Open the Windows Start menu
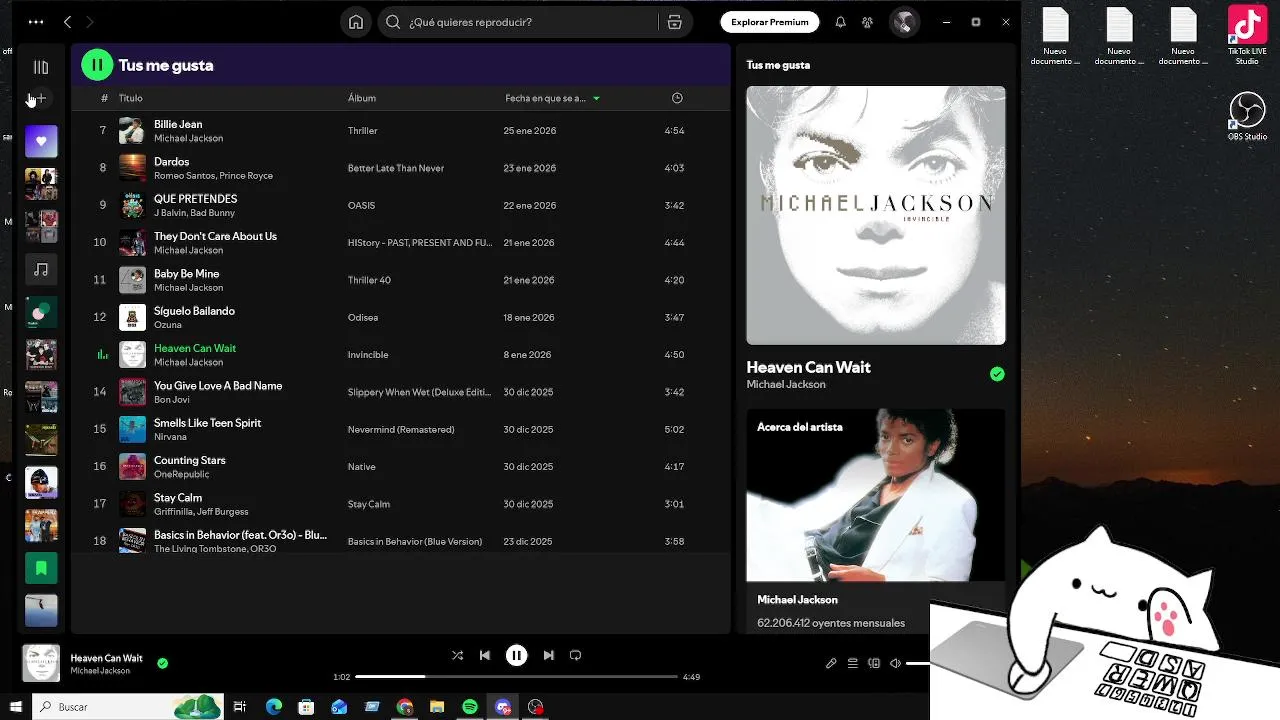Viewport: 1280px width, 720px height. pos(15,707)
